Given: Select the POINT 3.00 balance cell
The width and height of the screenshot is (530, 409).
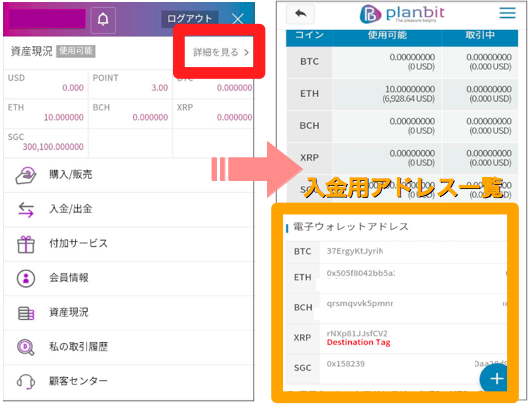Looking at the screenshot, I should [x=130, y=84].
